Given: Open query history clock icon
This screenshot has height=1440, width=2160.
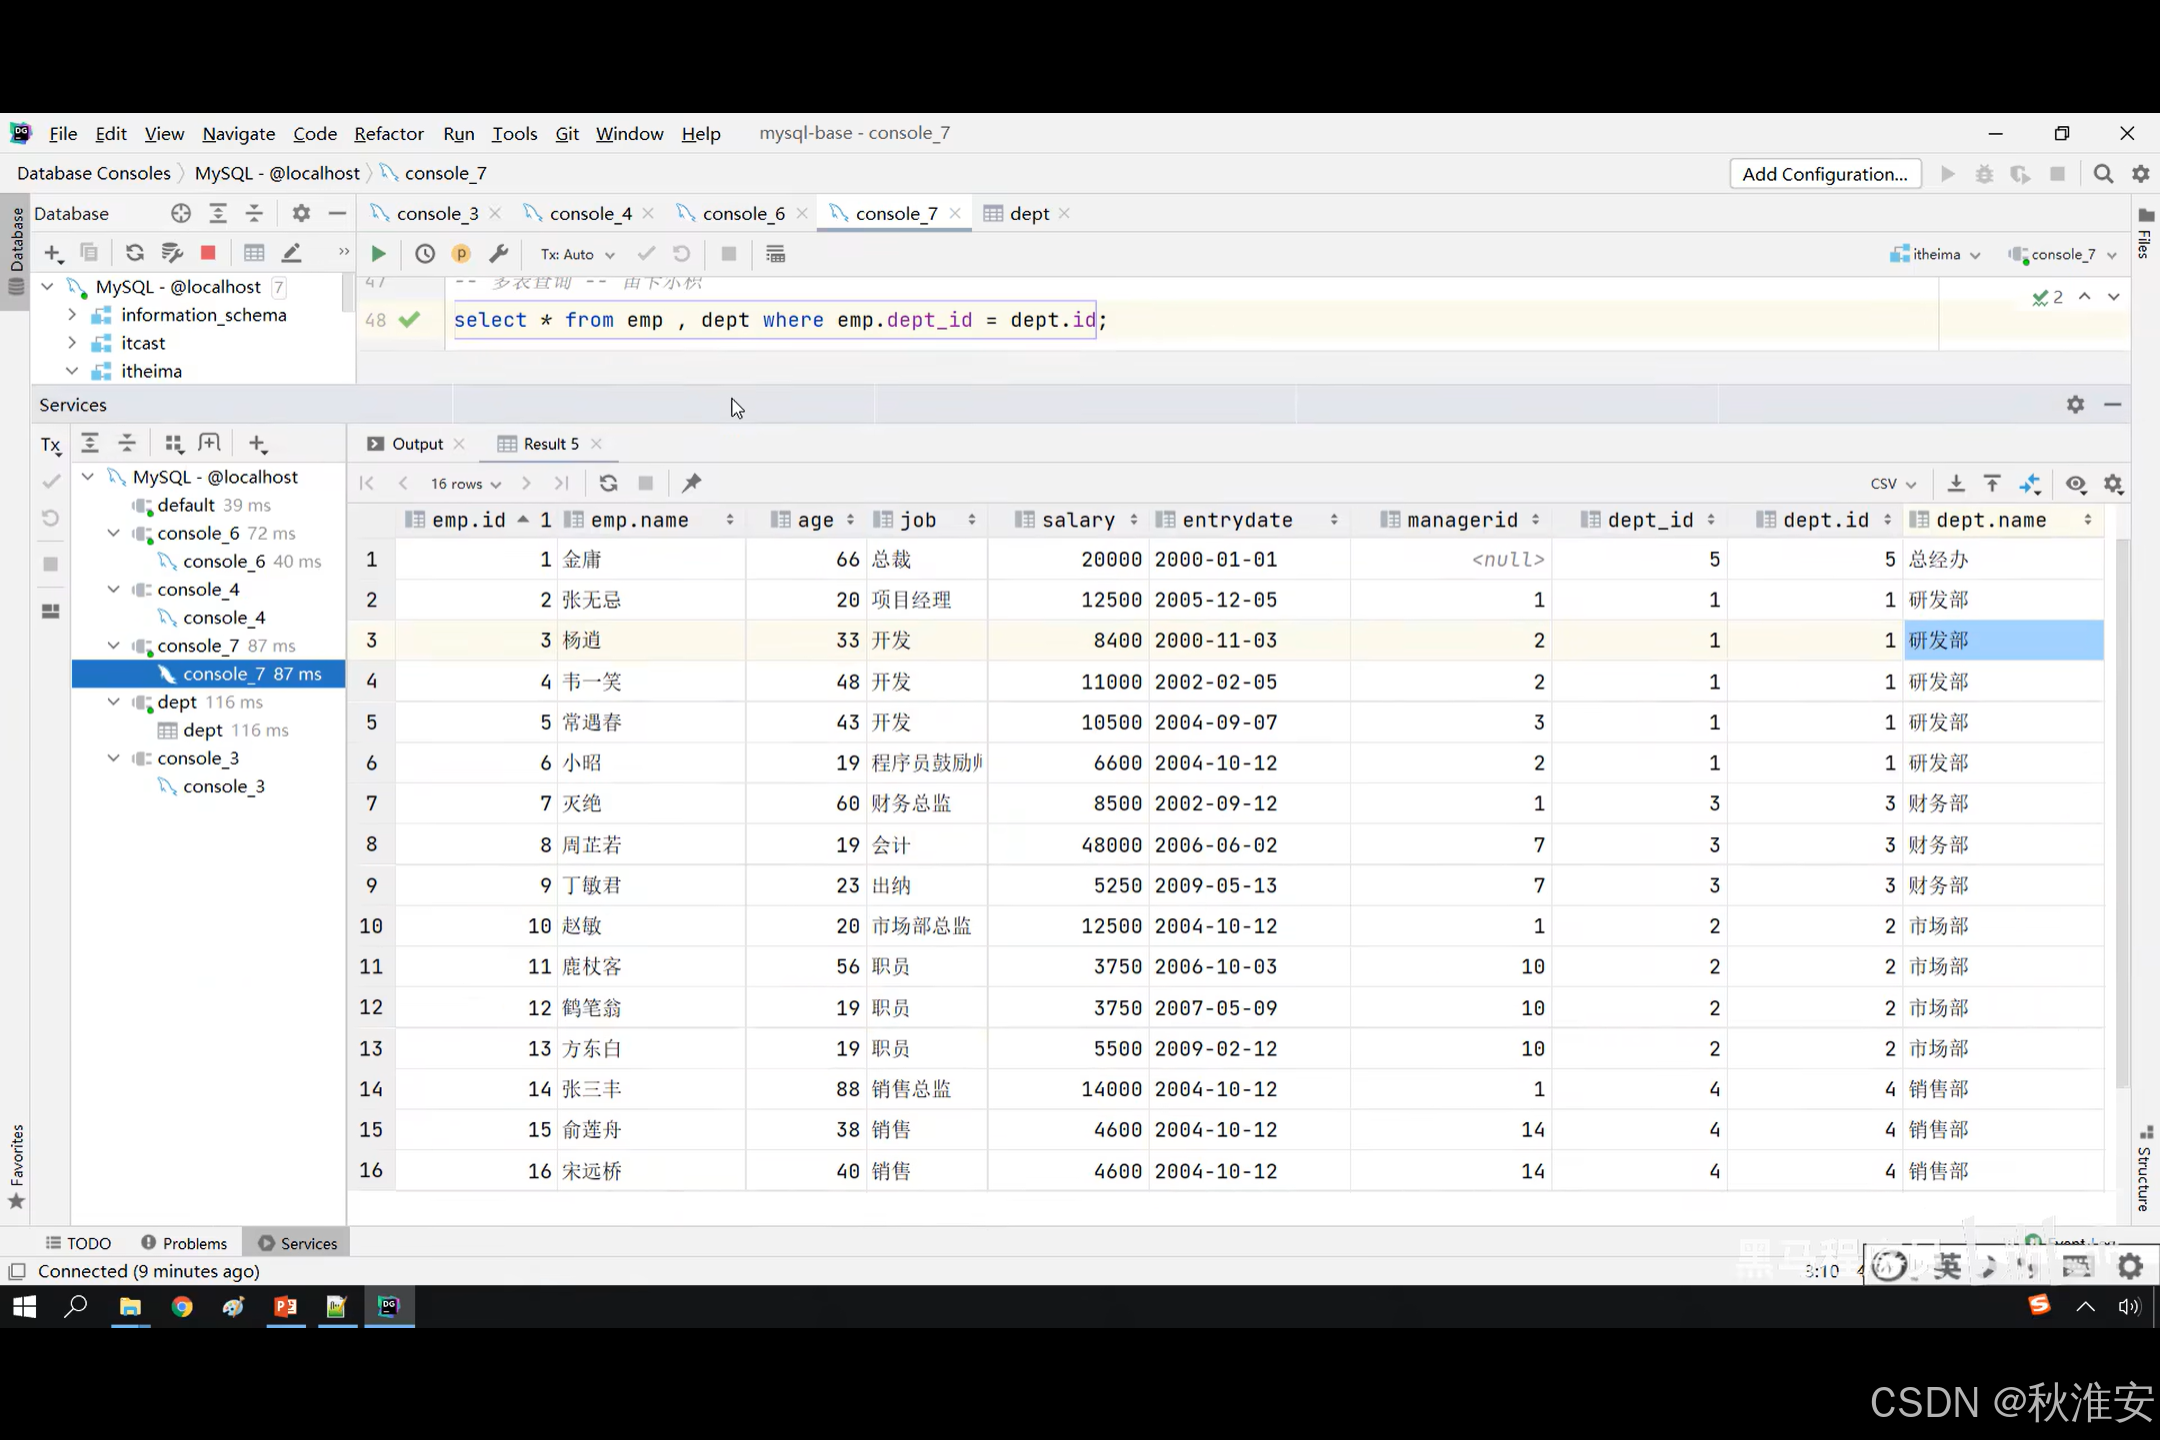Looking at the screenshot, I should pyautogui.click(x=425, y=254).
